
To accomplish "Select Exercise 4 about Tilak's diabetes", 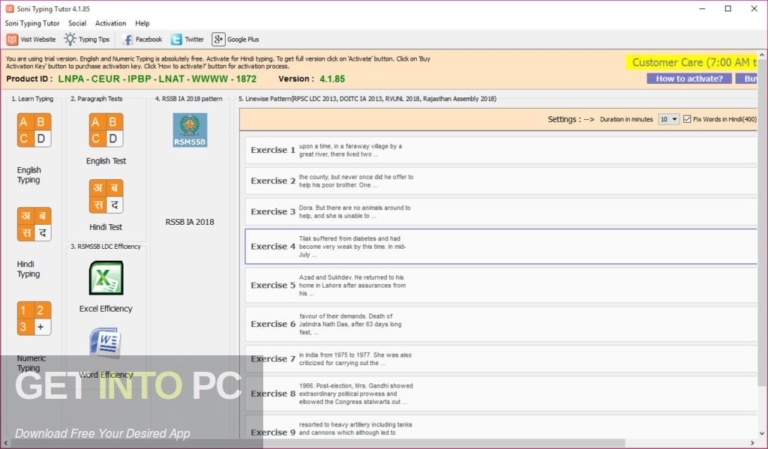I will point(501,246).
